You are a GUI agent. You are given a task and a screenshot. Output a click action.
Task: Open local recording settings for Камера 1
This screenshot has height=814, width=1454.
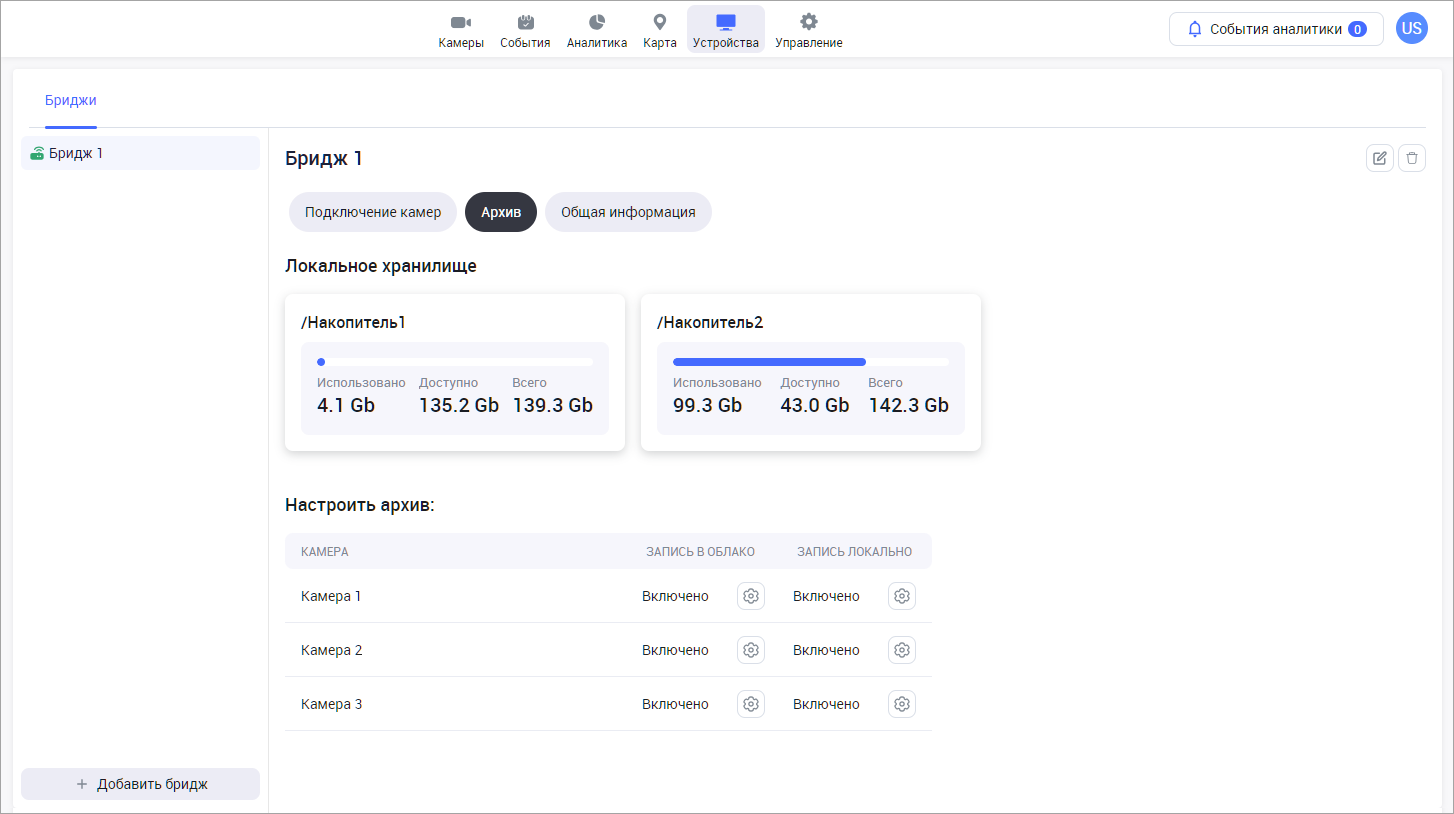click(x=902, y=596)
